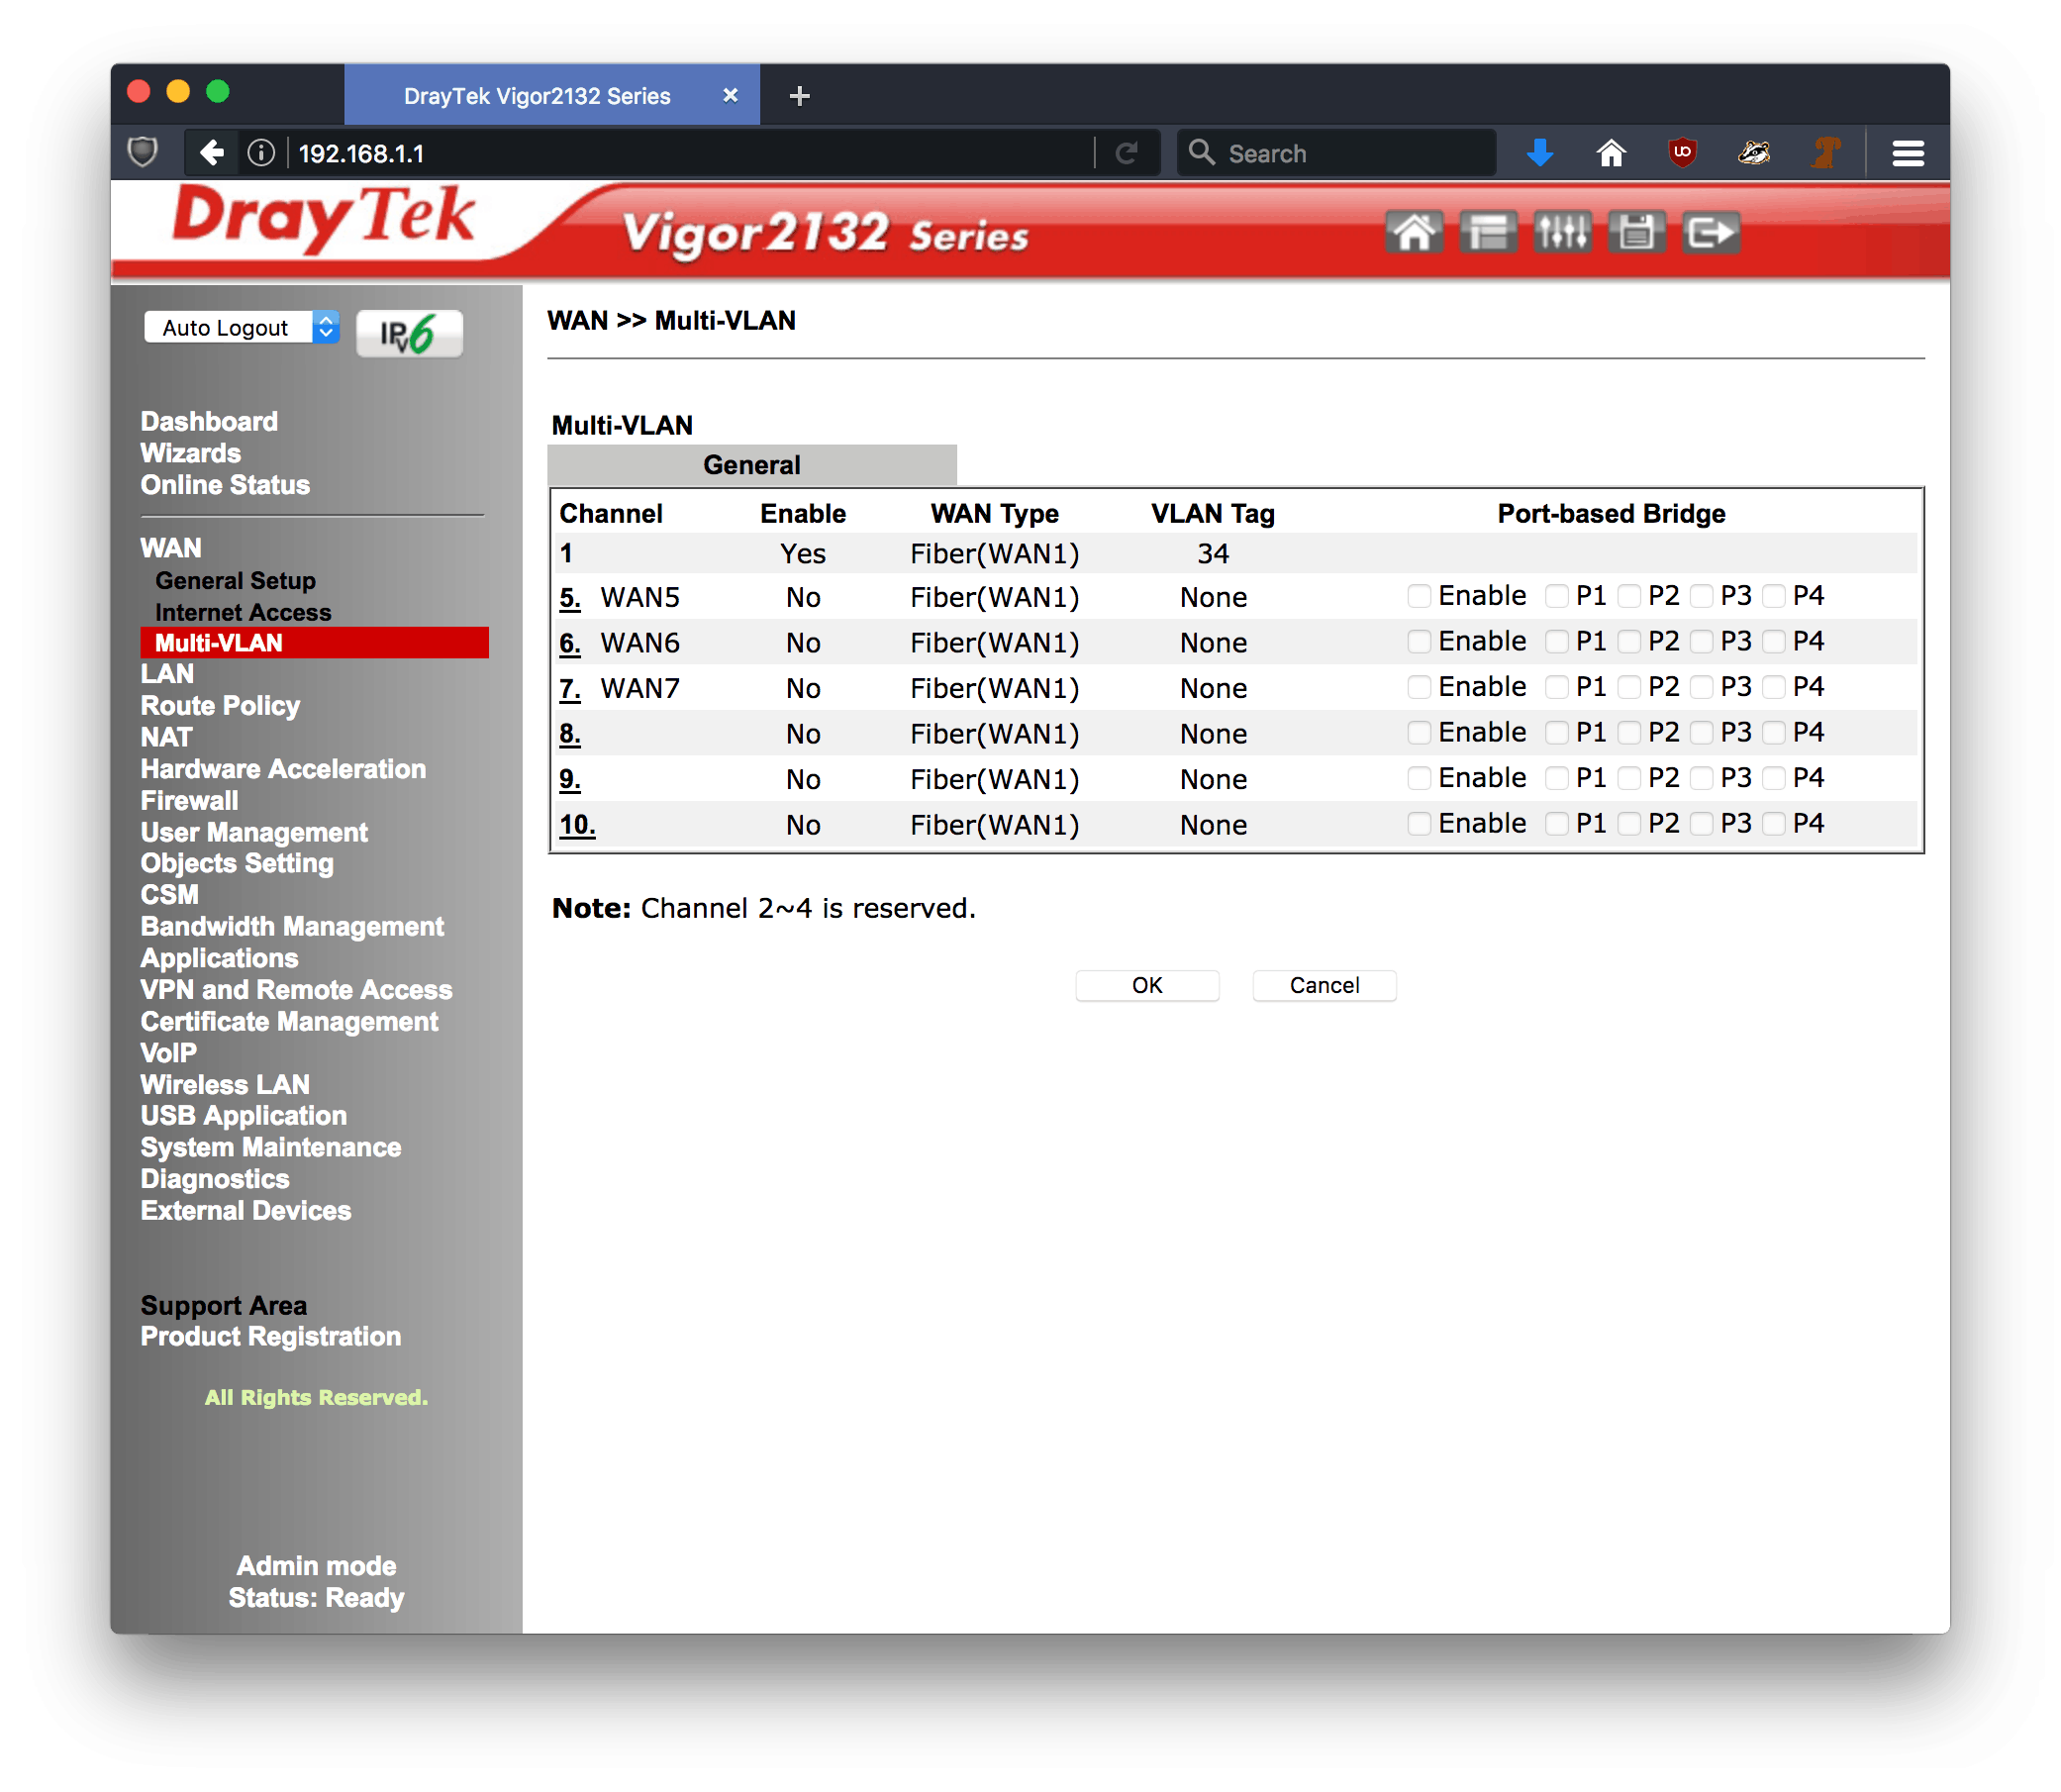Open the Auto Logout dropdown
This screenshot has height=1792, width=2061.
tap(242, 327)
